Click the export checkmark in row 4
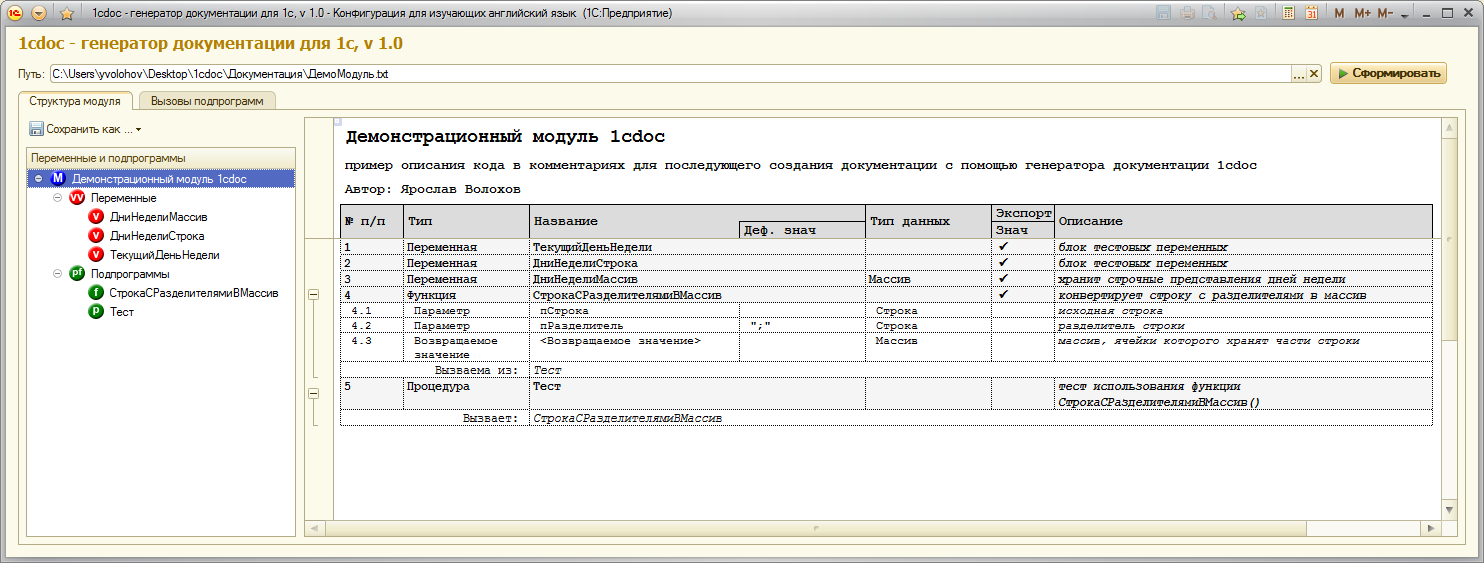The height and width of the screenshot is (563, 1484). [x=1004, y=295]
